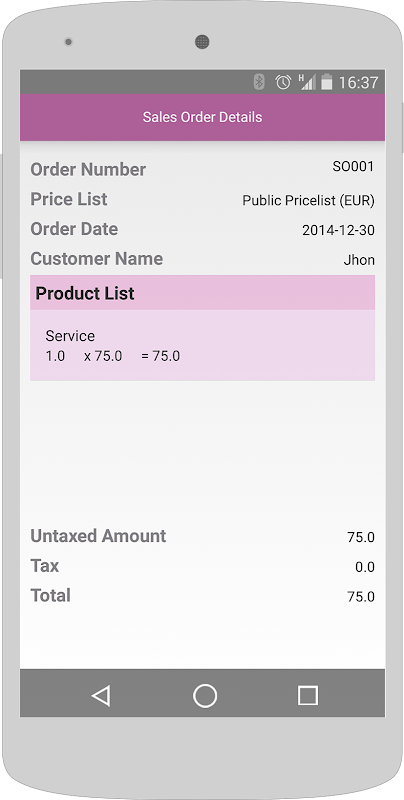Tap the Tax value 0.0
This screenshot has width=404, height=800.
[365, 567]
